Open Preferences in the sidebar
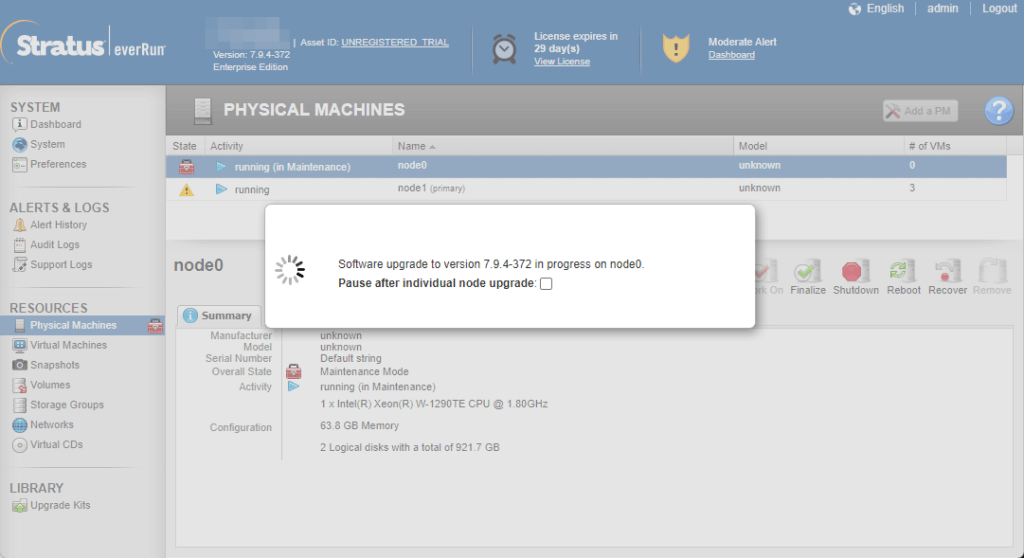1024x558 pixels. tap(57, 164)
